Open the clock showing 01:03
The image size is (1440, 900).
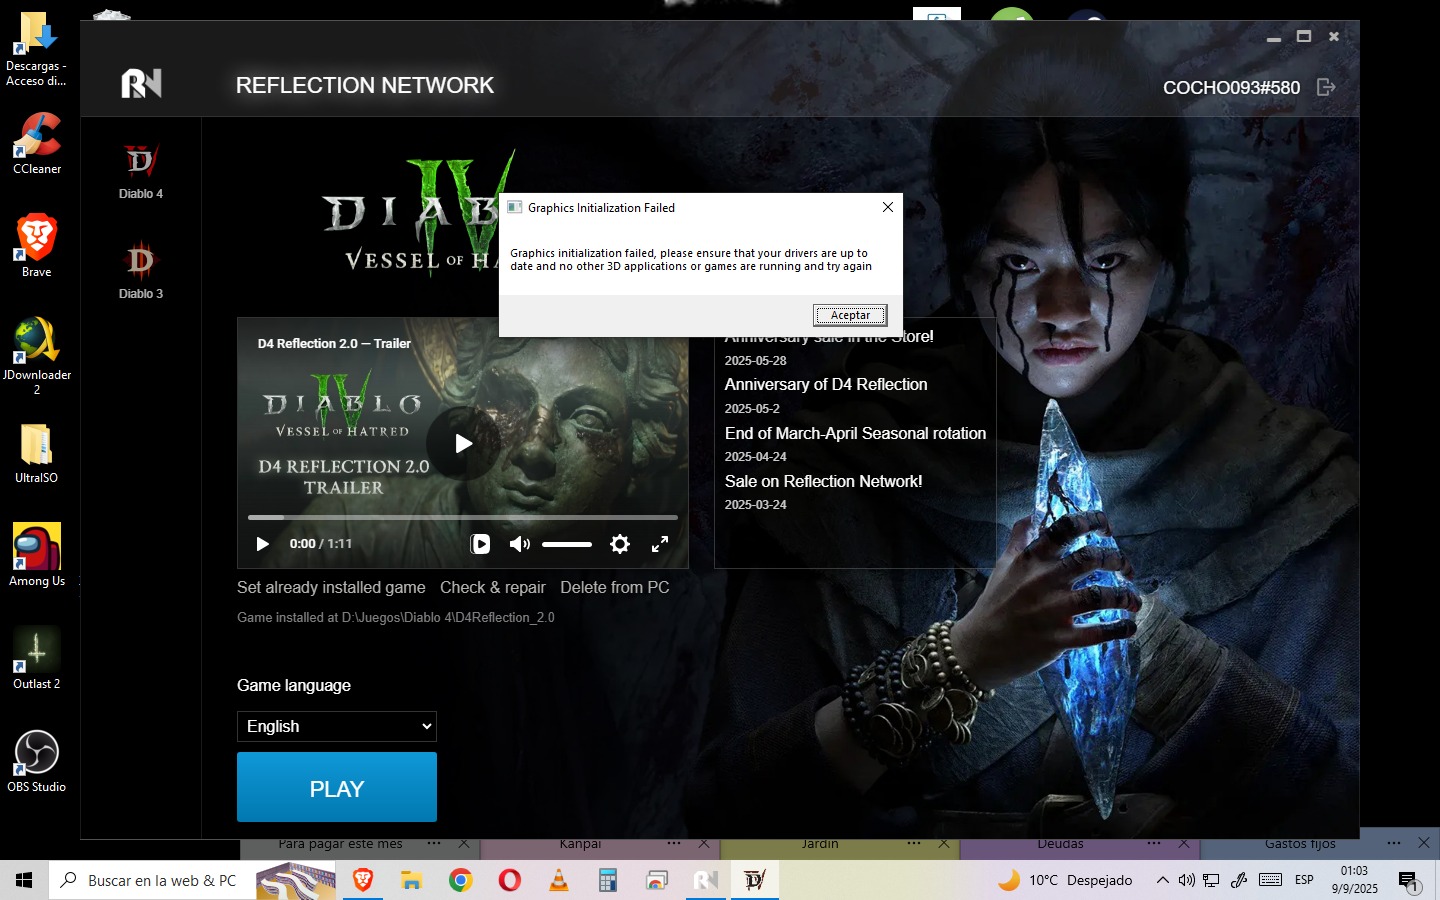point(1354,880)
